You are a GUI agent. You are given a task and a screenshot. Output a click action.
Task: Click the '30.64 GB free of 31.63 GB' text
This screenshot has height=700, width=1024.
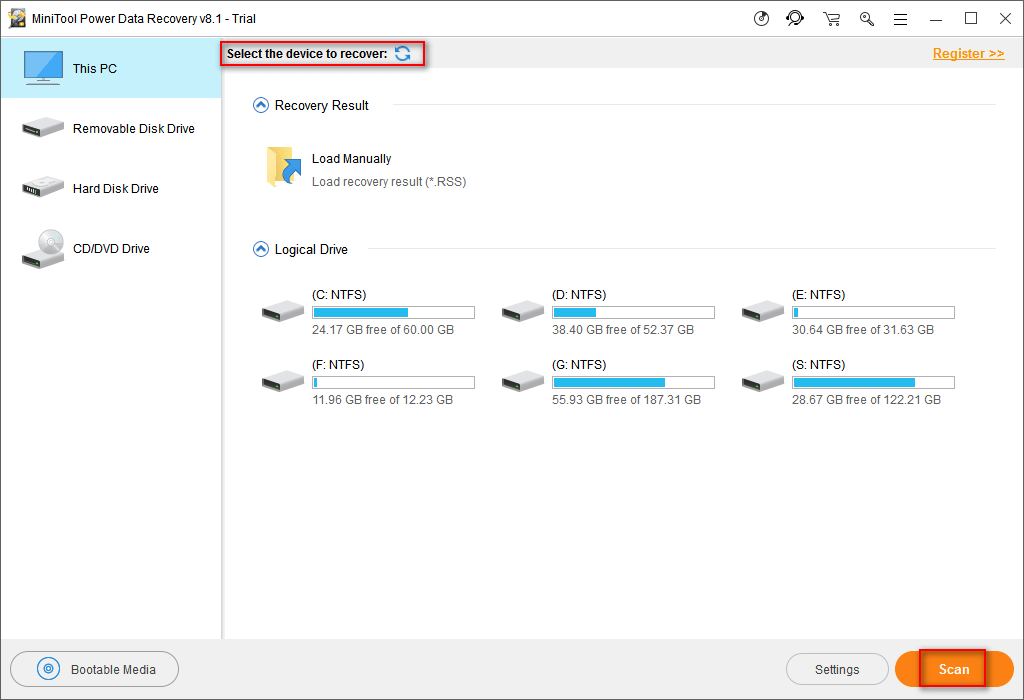pos(863,330)
